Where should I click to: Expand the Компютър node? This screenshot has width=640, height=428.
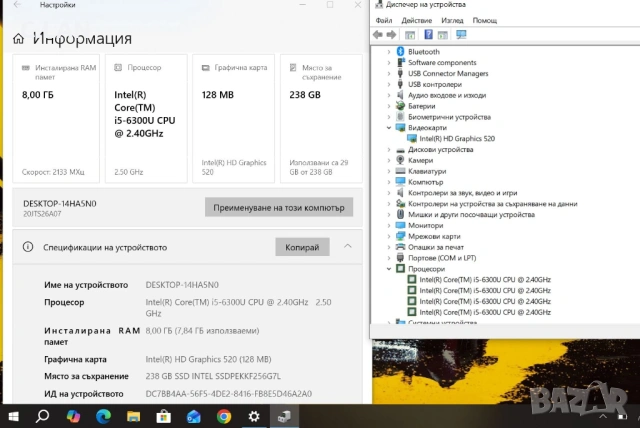pyautogui.click(x=389, y=182)
